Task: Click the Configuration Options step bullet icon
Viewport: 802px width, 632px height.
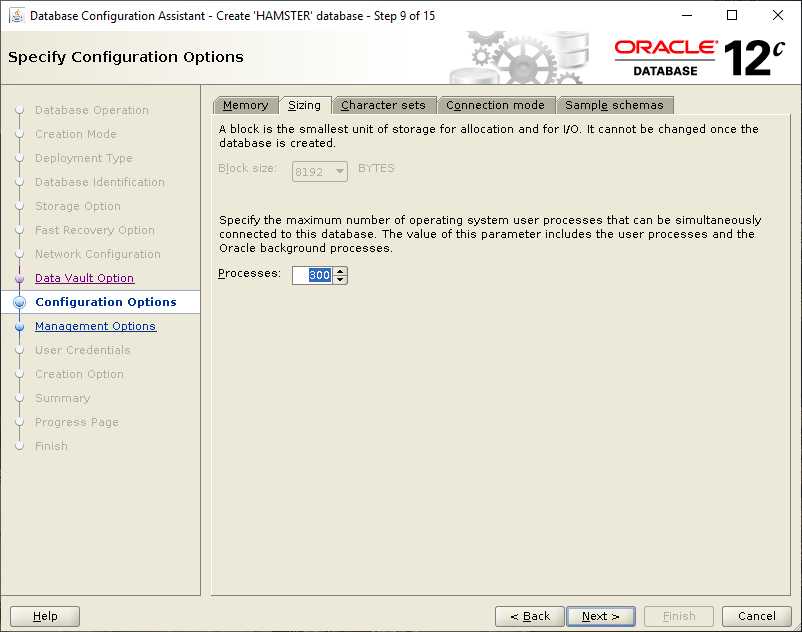Action: 19,302
